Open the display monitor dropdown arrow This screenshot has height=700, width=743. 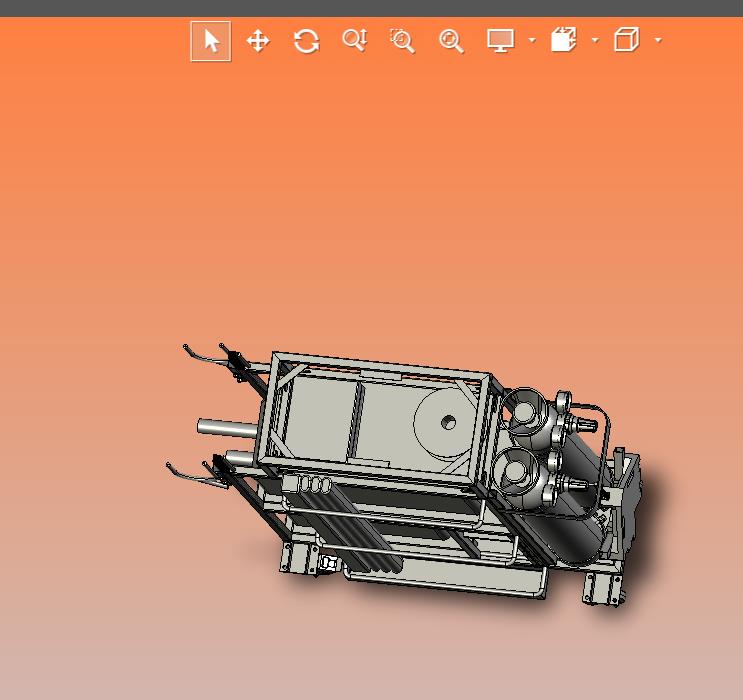tap(532, 41)
